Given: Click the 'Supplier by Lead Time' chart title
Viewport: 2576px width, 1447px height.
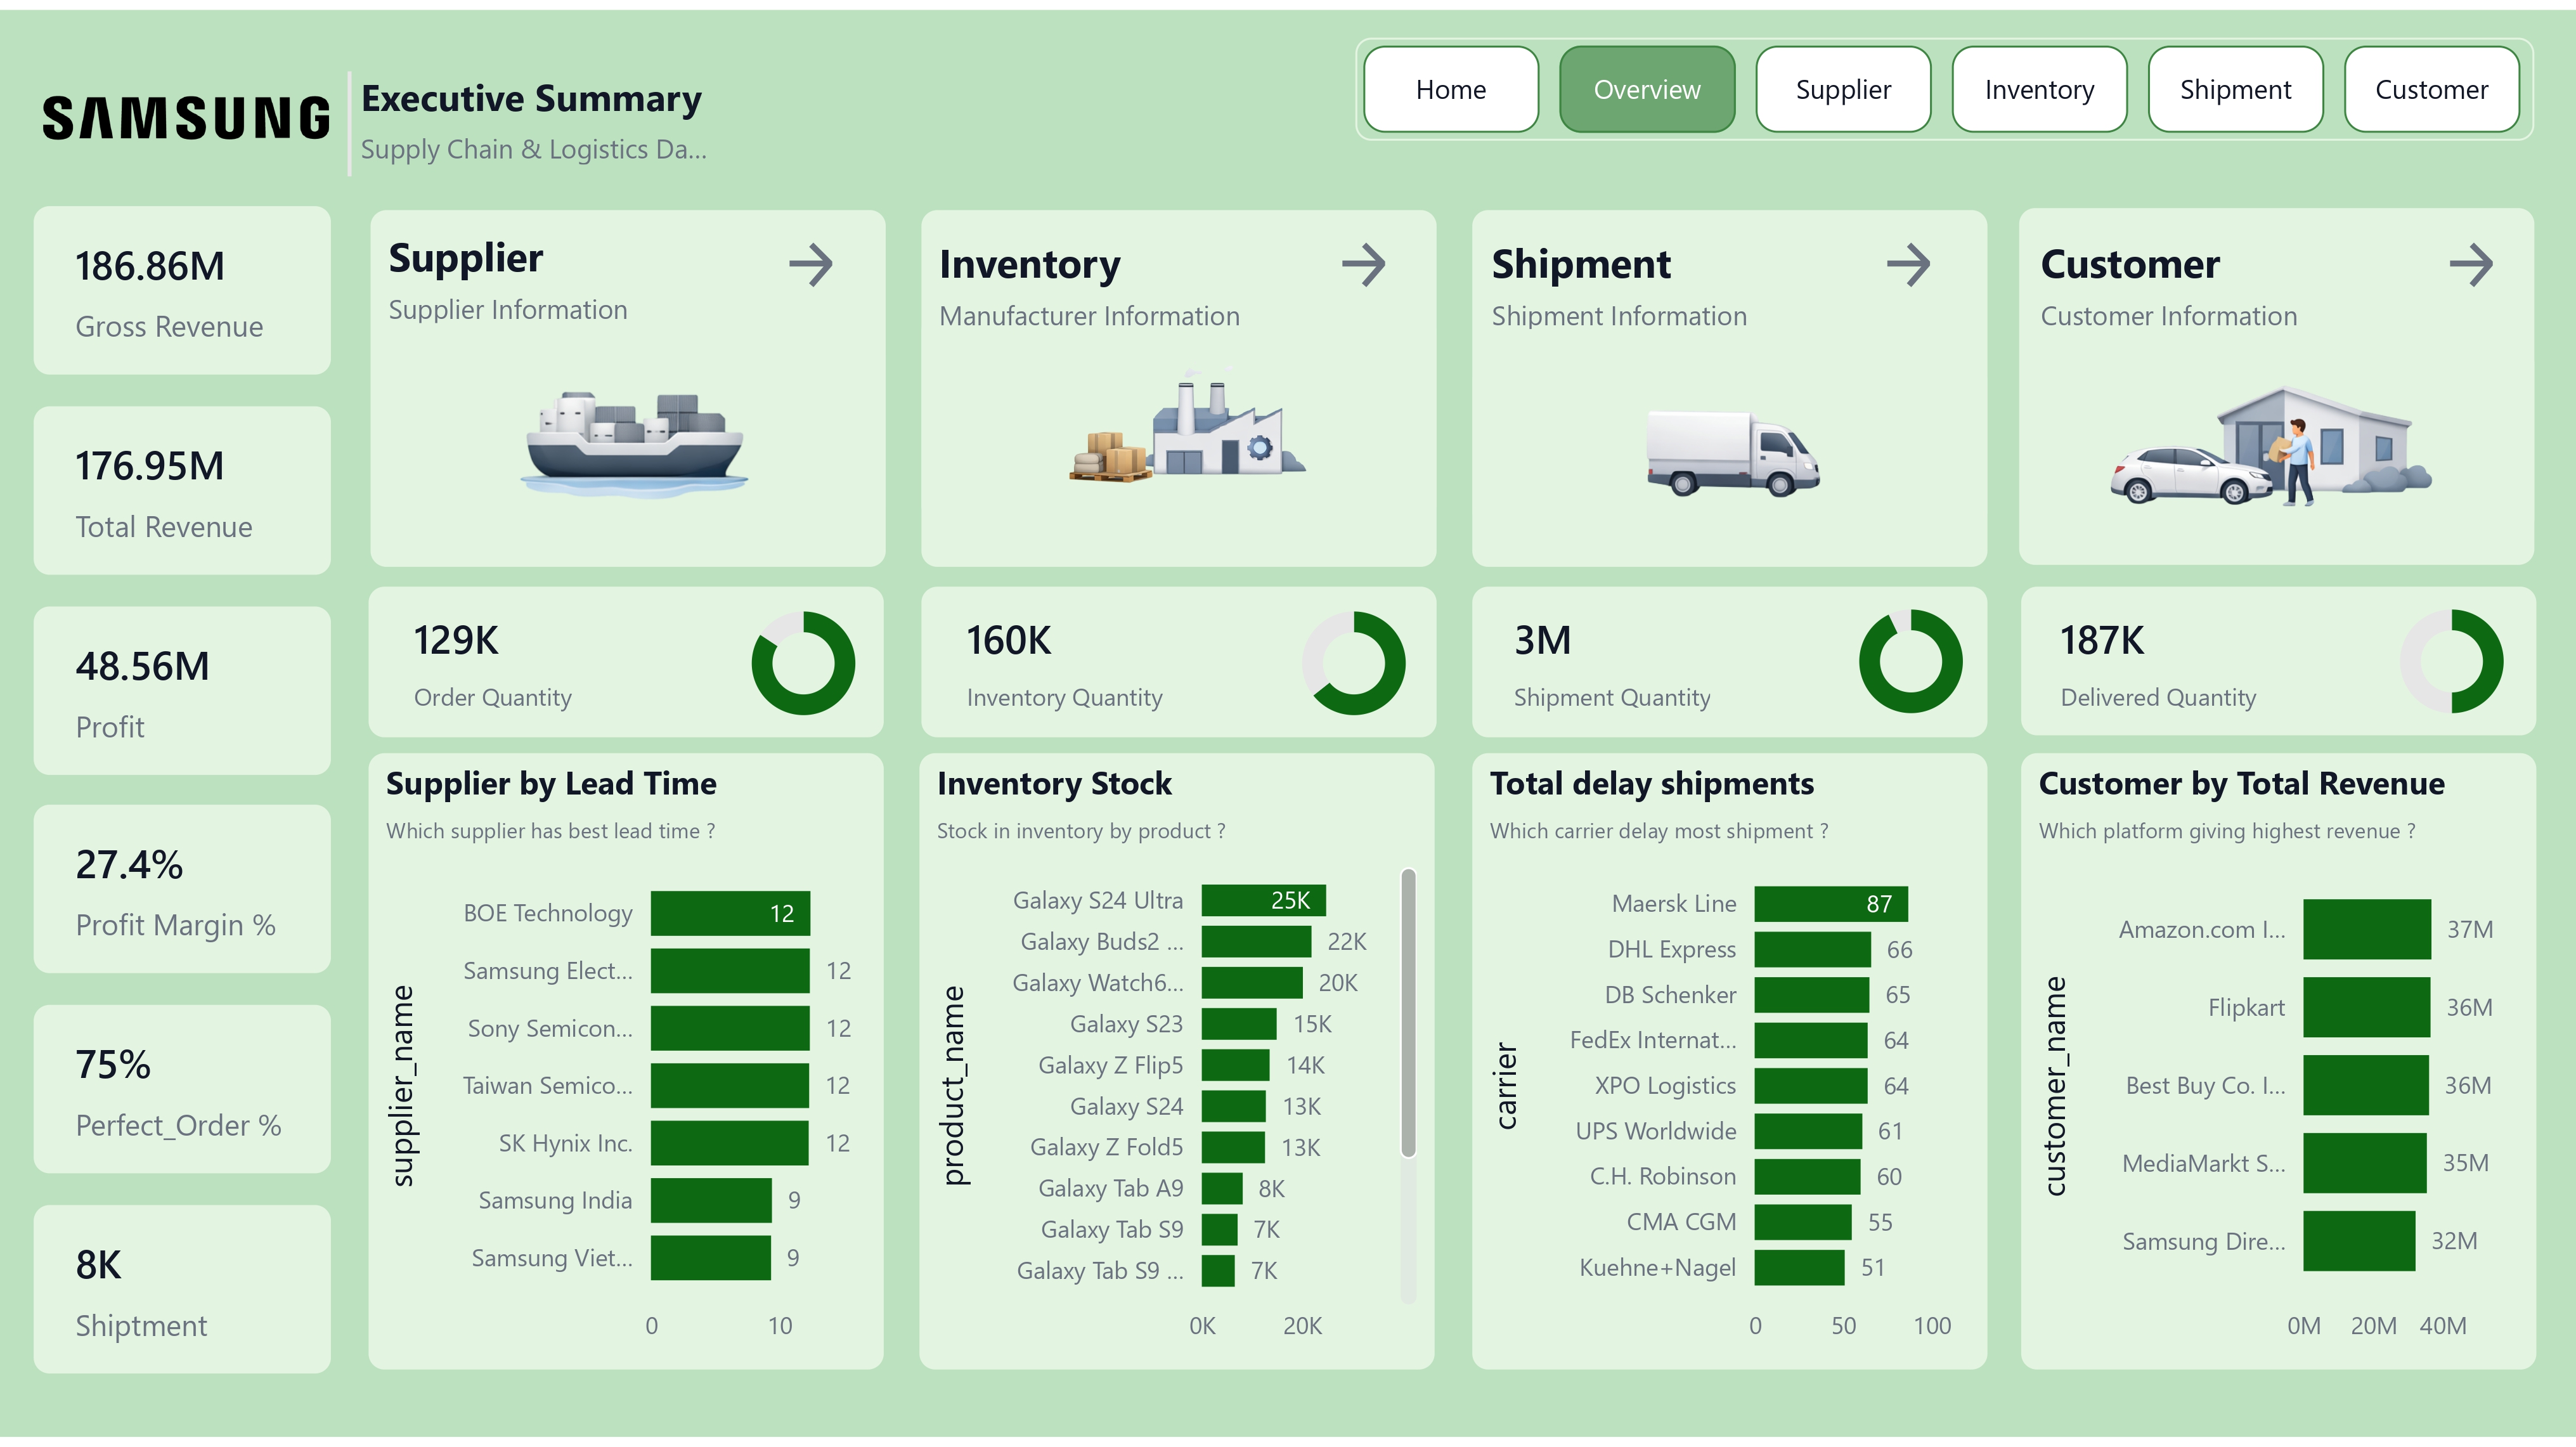Looking at the screenshot, I should pyautogui.click(x=551, y=783).
